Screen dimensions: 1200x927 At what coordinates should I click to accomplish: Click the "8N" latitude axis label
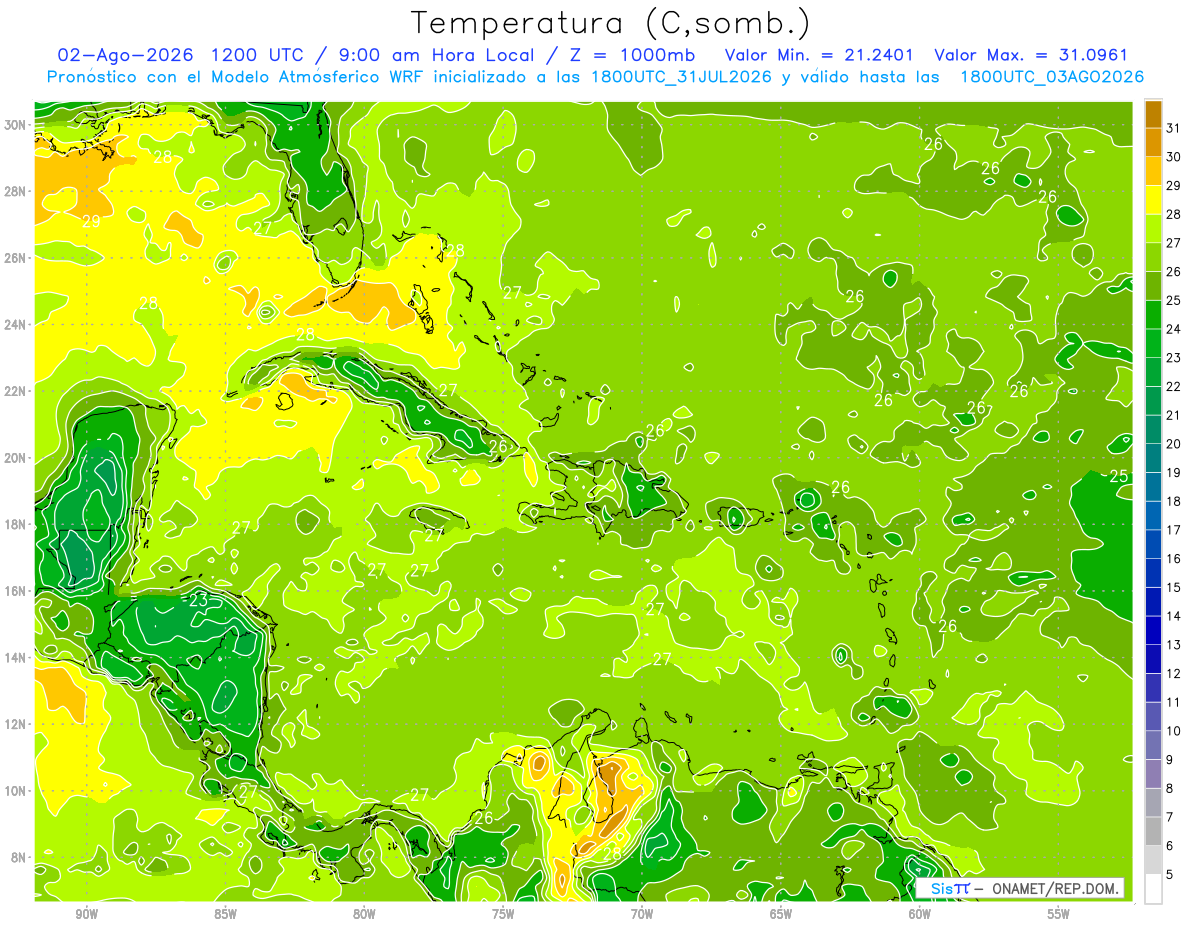pos(19,858)
